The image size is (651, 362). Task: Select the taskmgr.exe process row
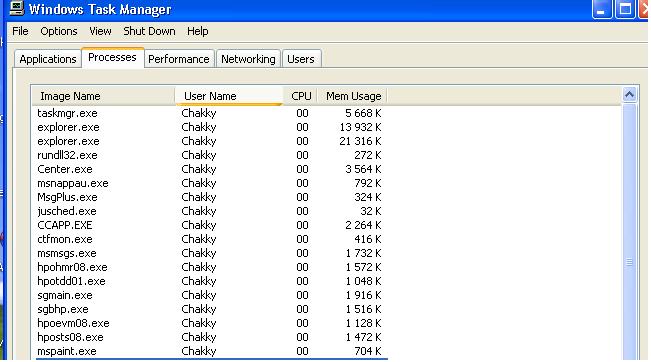[x=209, y=113]
